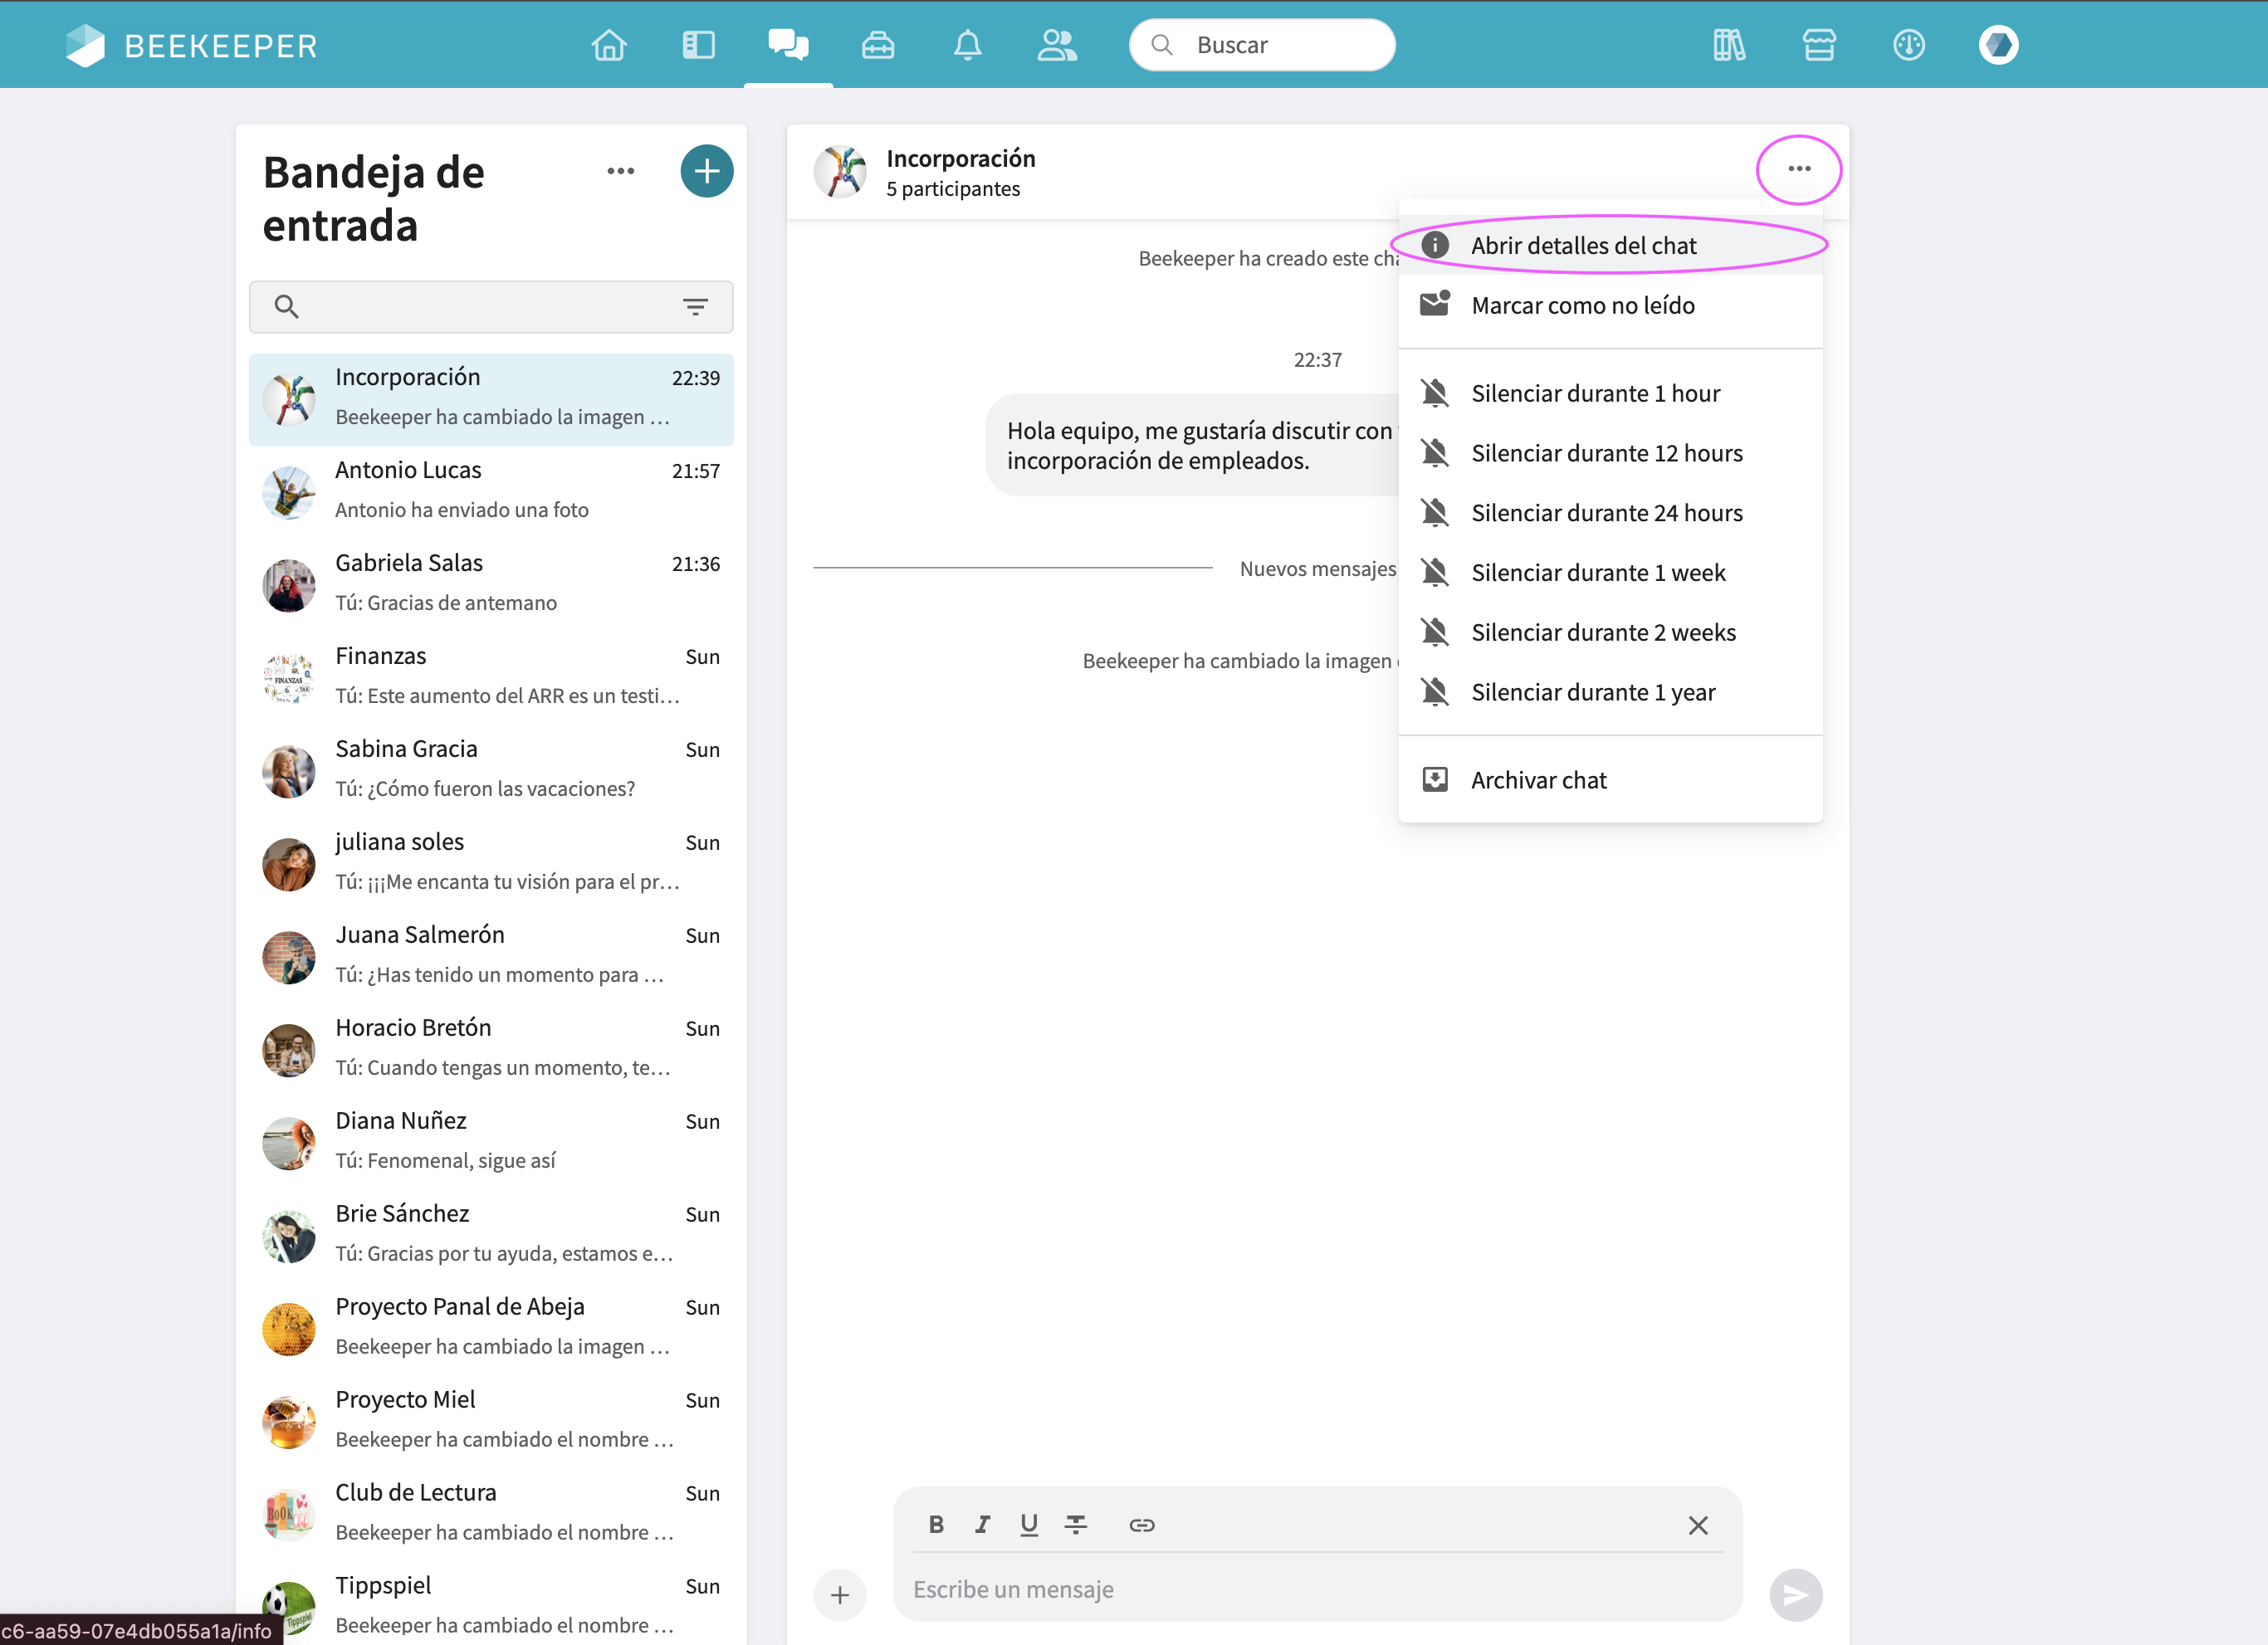Screen dimensions: 2268x1645
Task: Select Marcar como no leído
Action: [x=1610, y=305]
